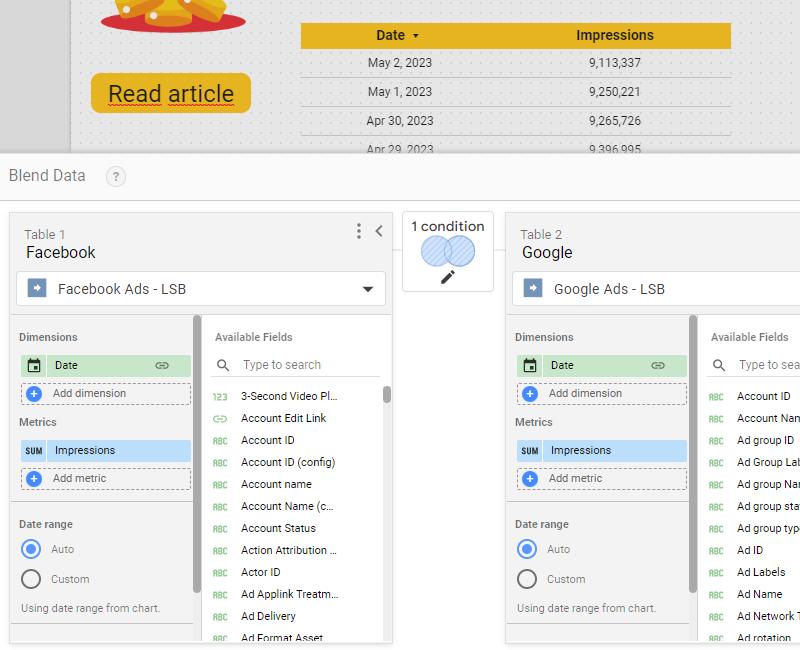Click Table 2 configuration panel scrollbar

coord(693,454)
